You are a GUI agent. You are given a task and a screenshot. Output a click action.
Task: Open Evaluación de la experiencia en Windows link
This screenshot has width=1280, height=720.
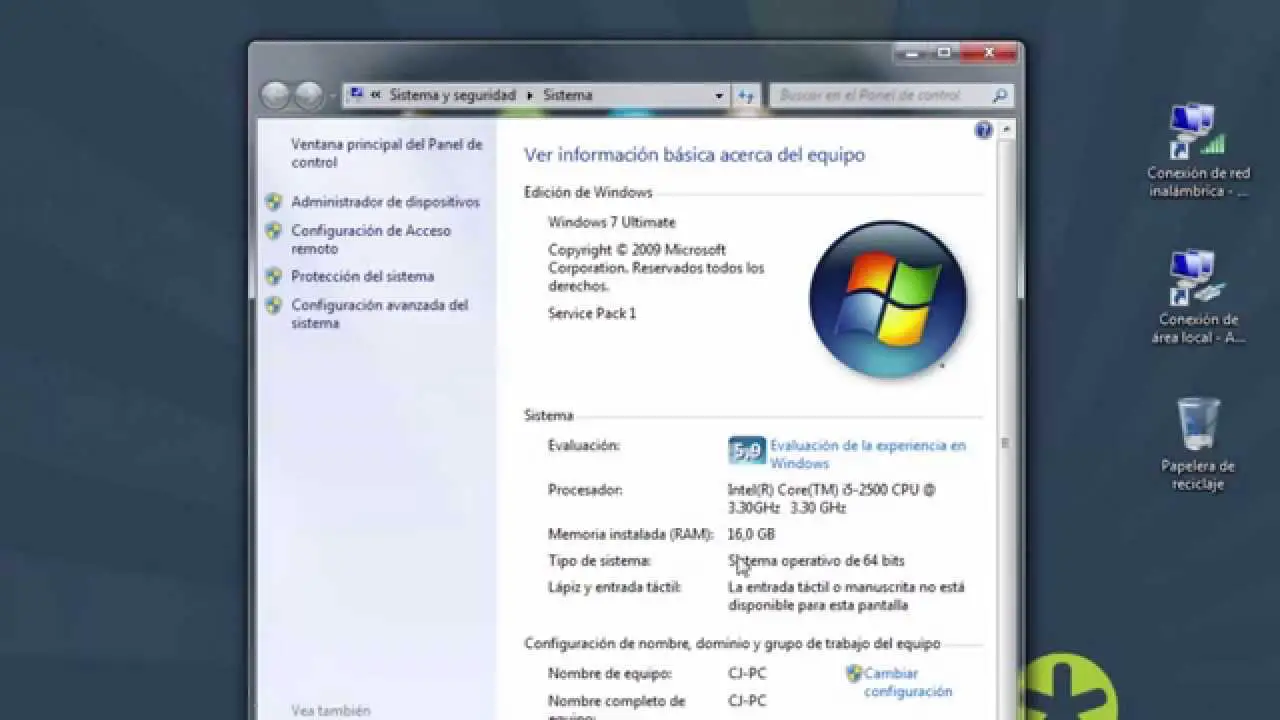tap(868, 454)
